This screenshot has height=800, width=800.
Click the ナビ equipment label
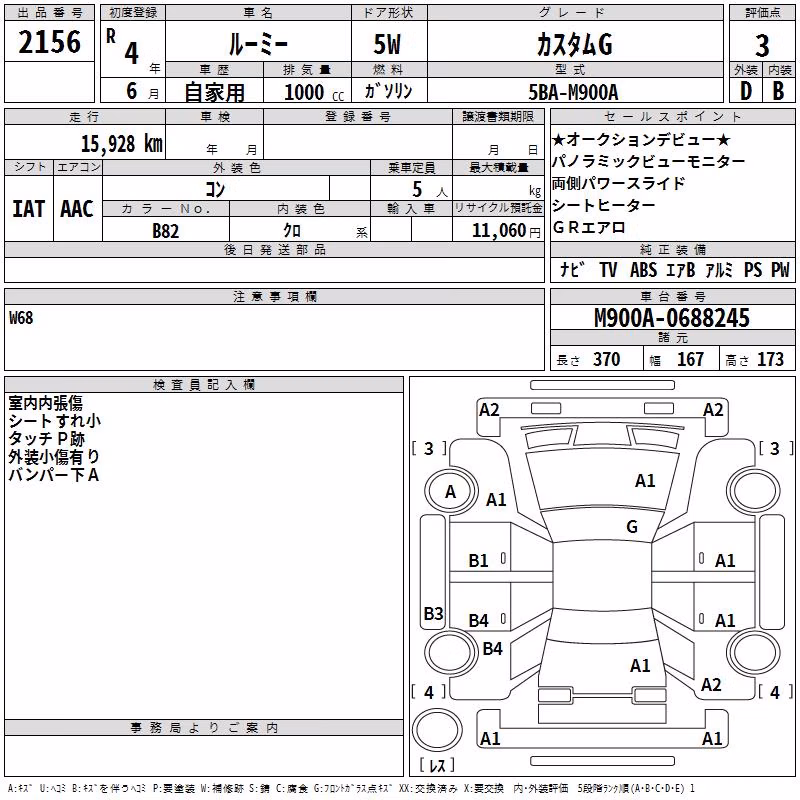pyautogui.click(x=571, y=269)
